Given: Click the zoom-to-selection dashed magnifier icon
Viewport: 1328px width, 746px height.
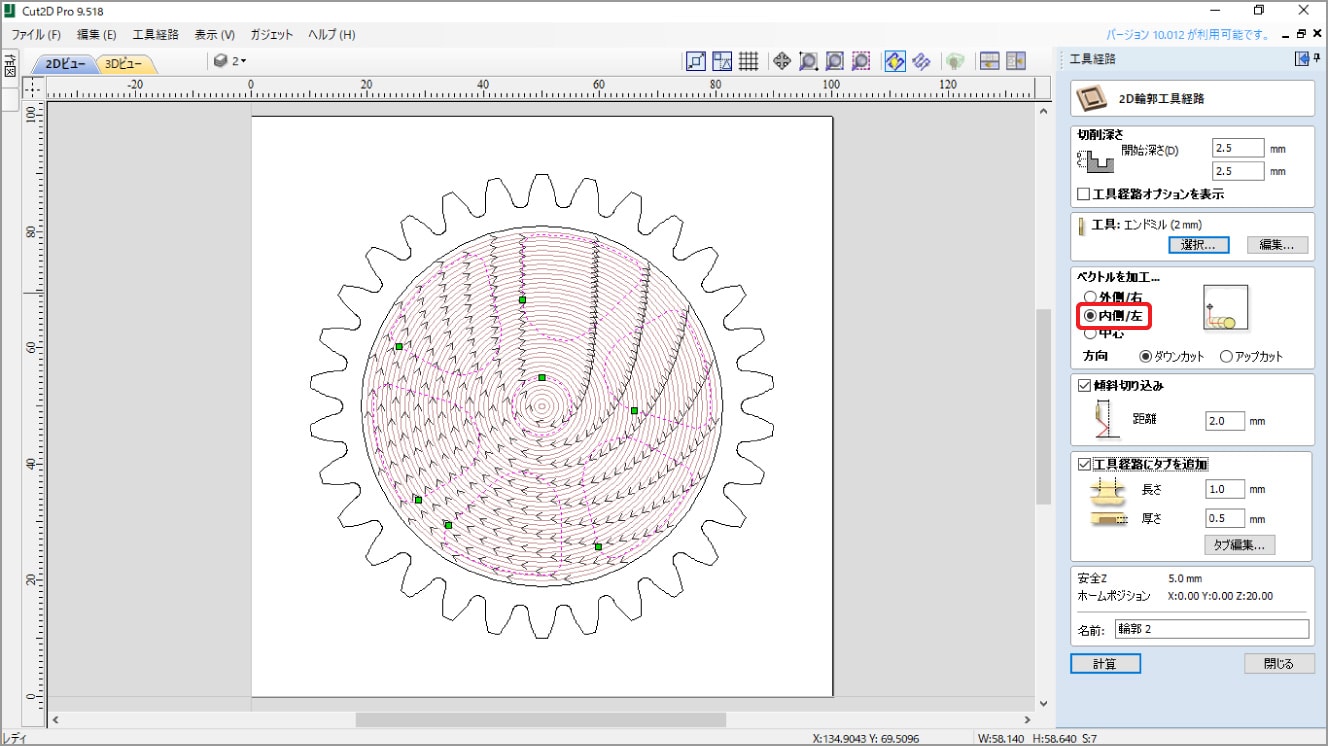Looking at the screenshot, I should coord(861,61).
